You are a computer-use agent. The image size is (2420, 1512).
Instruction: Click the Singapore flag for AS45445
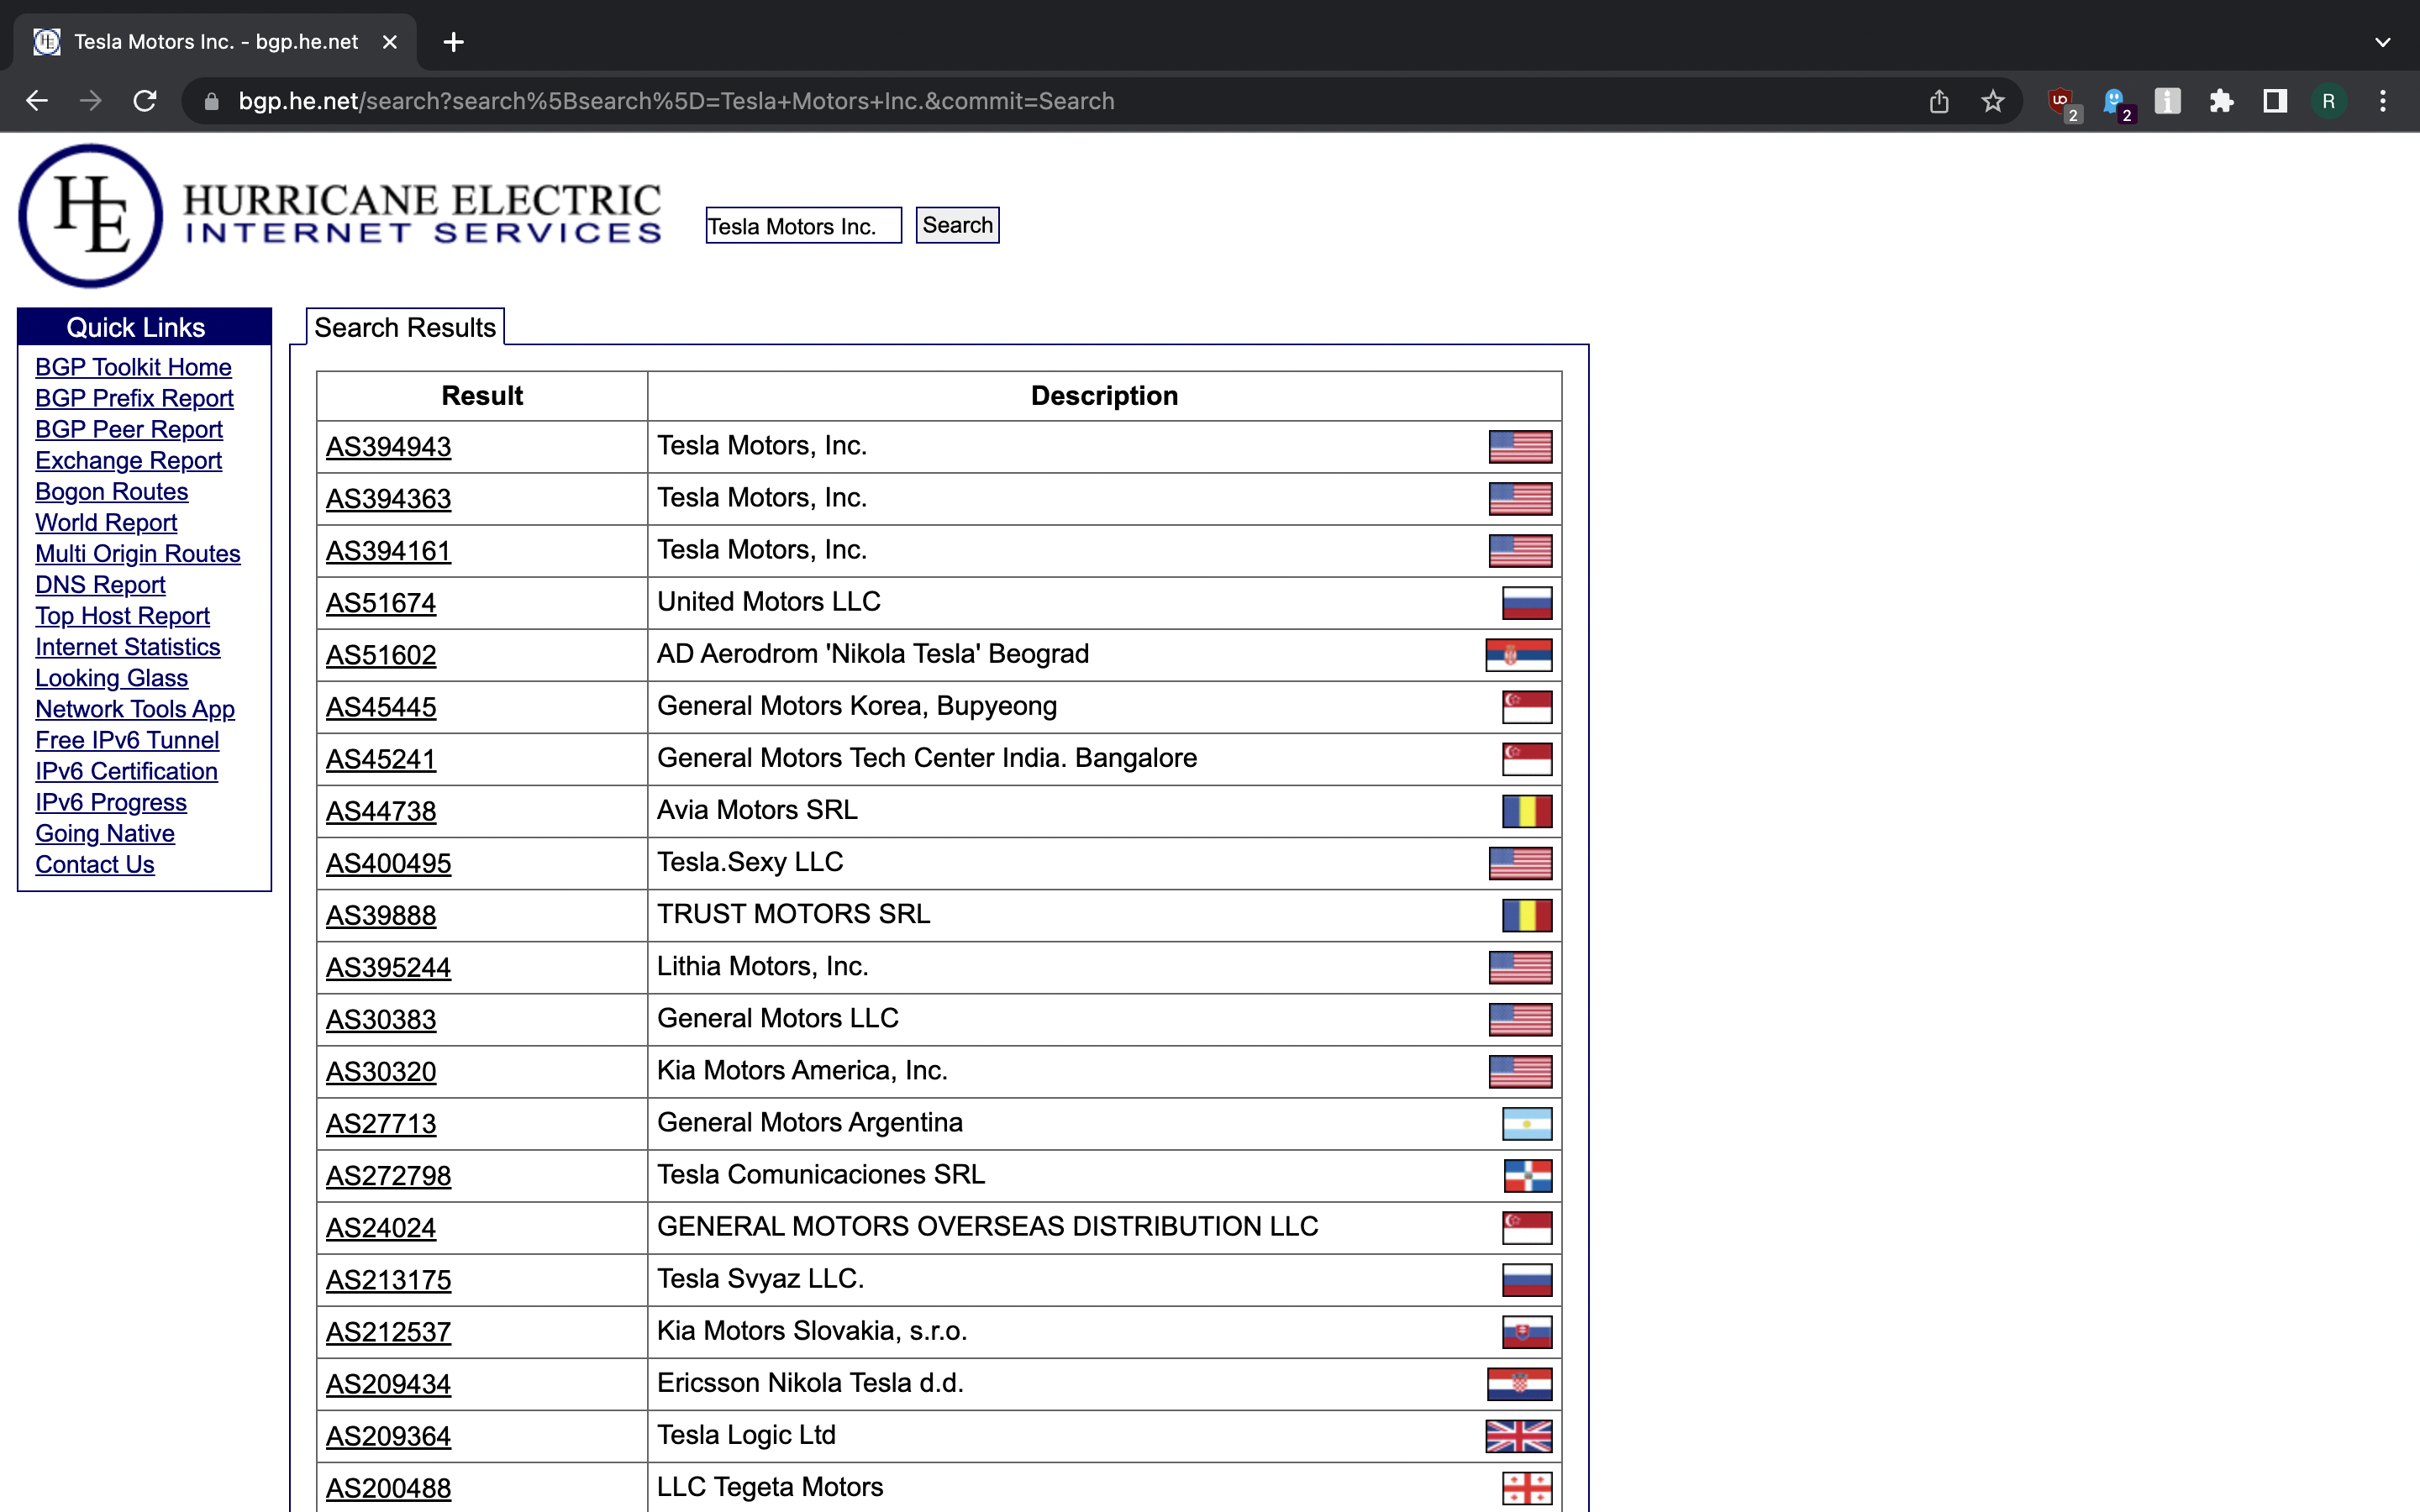[1527, 707]
